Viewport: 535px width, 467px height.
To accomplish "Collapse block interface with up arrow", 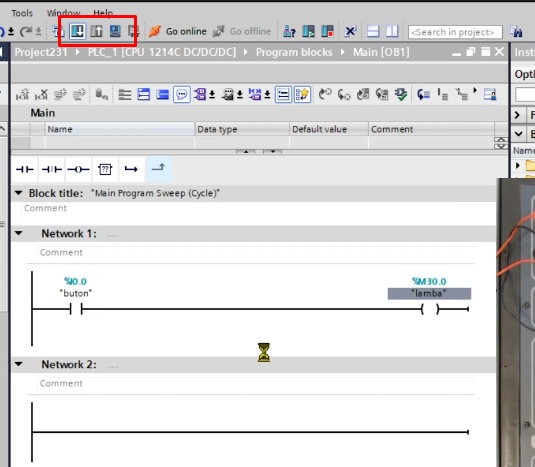I will 246,151.
